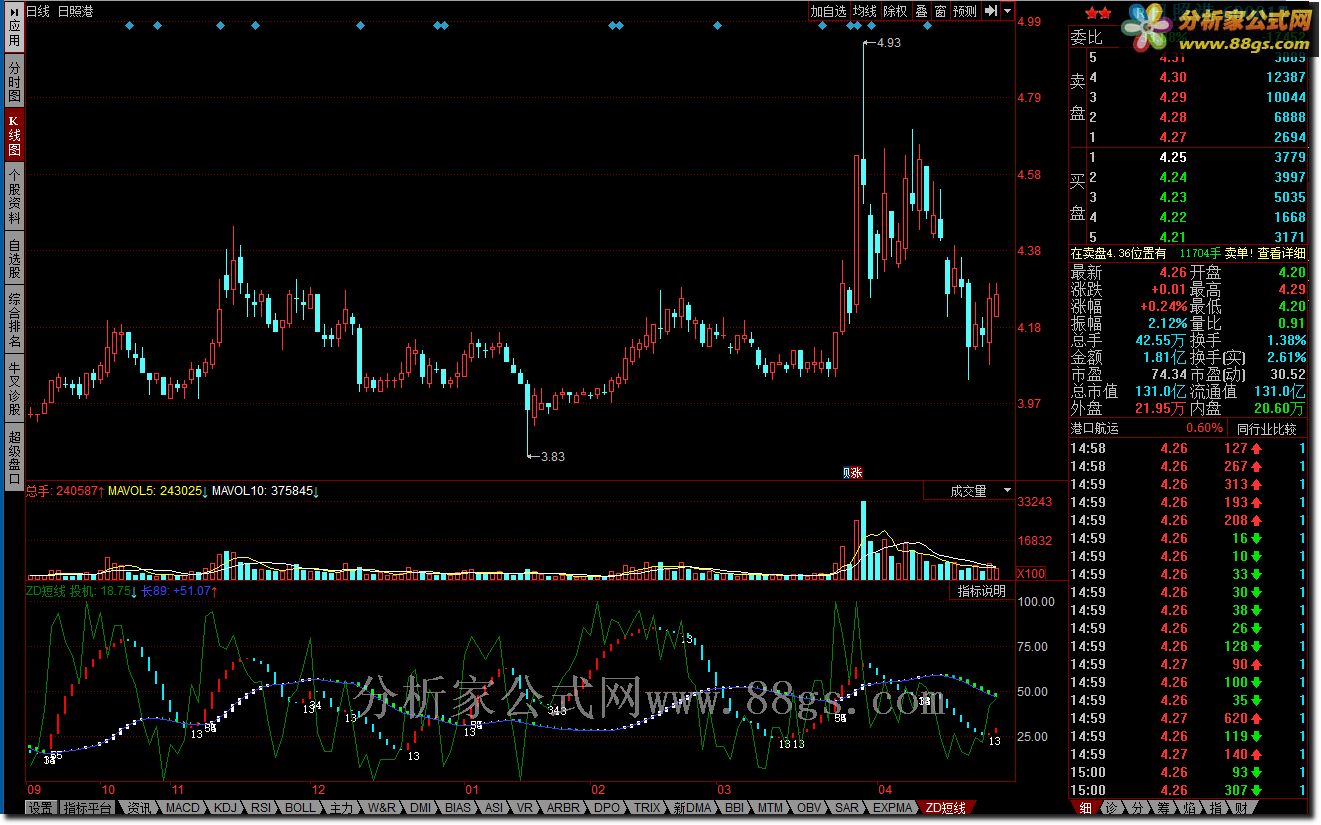This screenshot has width=1321, height=825.
Task: Select the ZD短线 indicator tab
Action: (945, 807)
